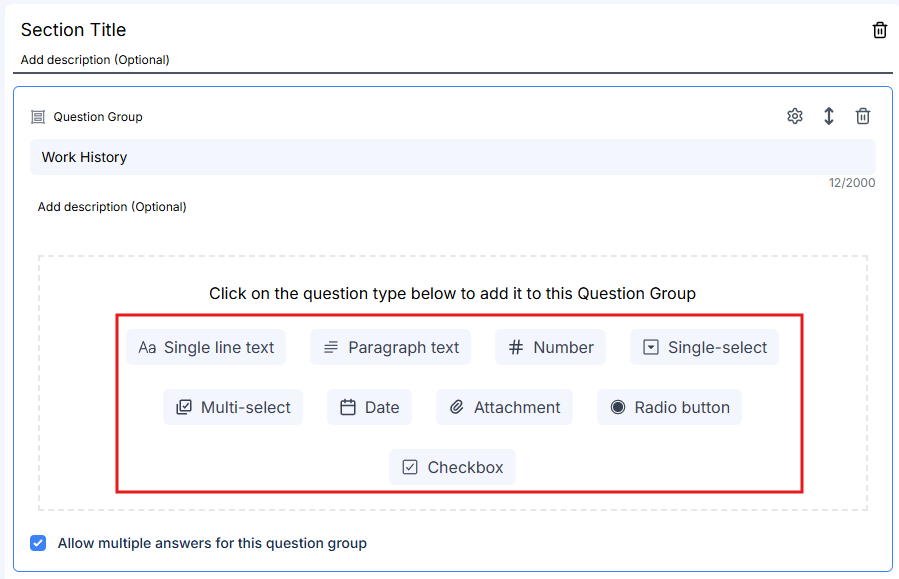Disable allow multiple answers for this question group
Screen dimensions: 899x579
[38, 542]
